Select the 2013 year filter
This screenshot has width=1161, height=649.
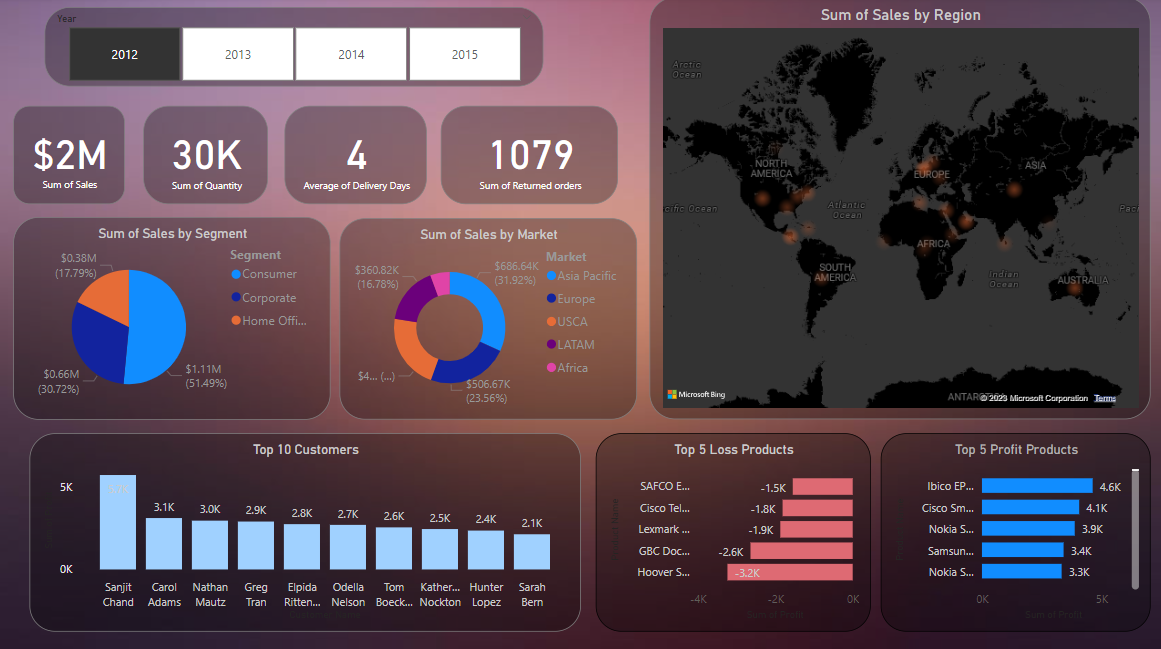237,53
